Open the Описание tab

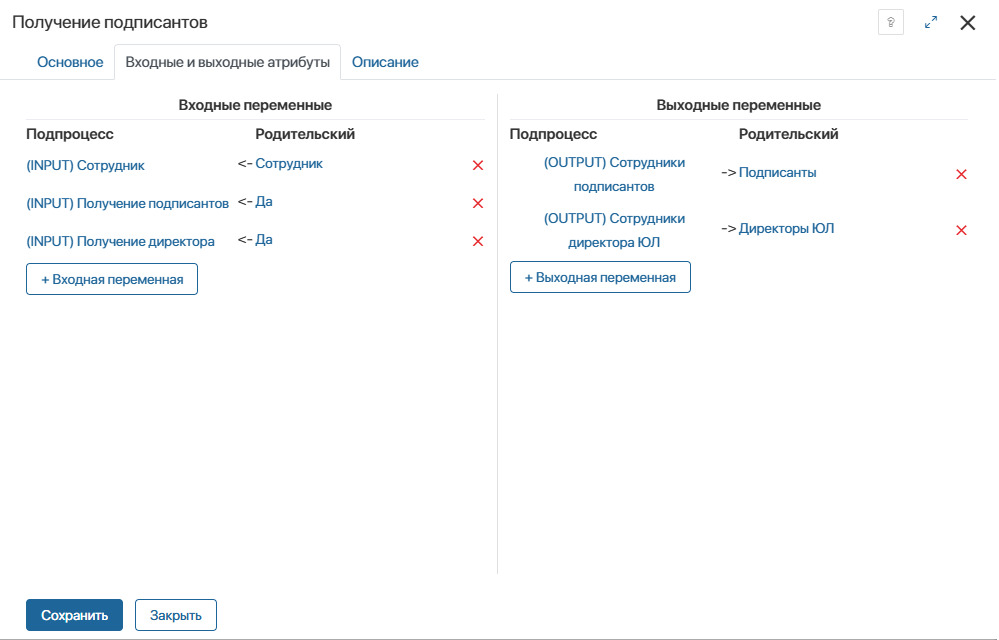[385, 62]
